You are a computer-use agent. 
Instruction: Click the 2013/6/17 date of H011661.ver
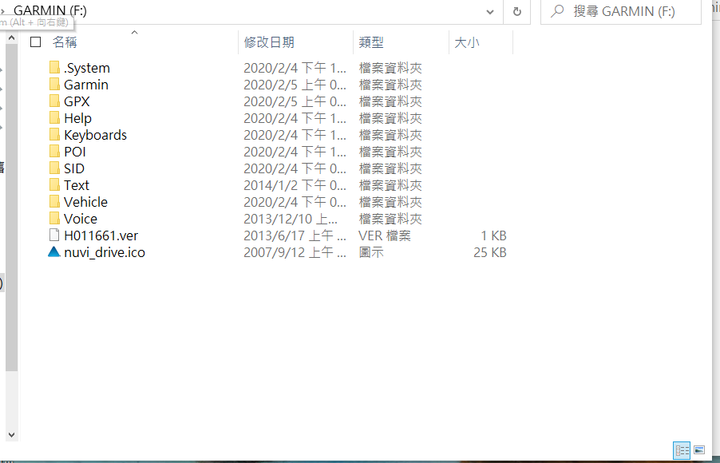pyautogui.click(x=295, y=236)
